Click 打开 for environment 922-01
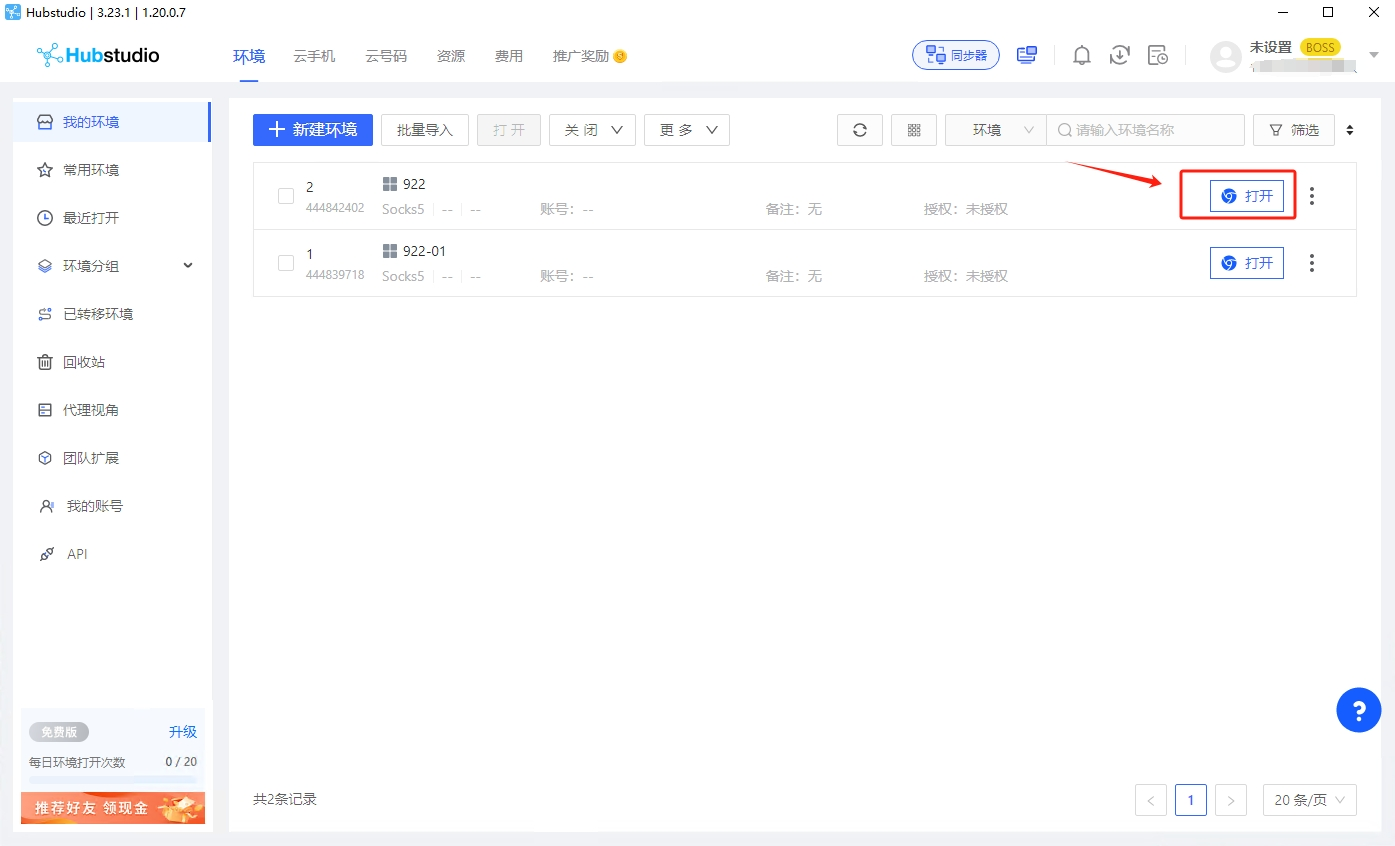This screenshot has height=846, width=1395. [1246, 263]
